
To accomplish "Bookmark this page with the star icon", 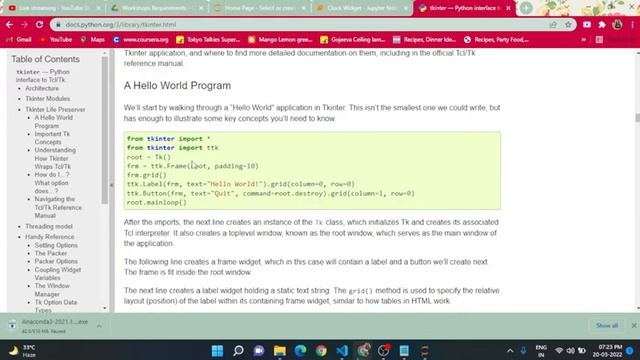I will (568, 24).
